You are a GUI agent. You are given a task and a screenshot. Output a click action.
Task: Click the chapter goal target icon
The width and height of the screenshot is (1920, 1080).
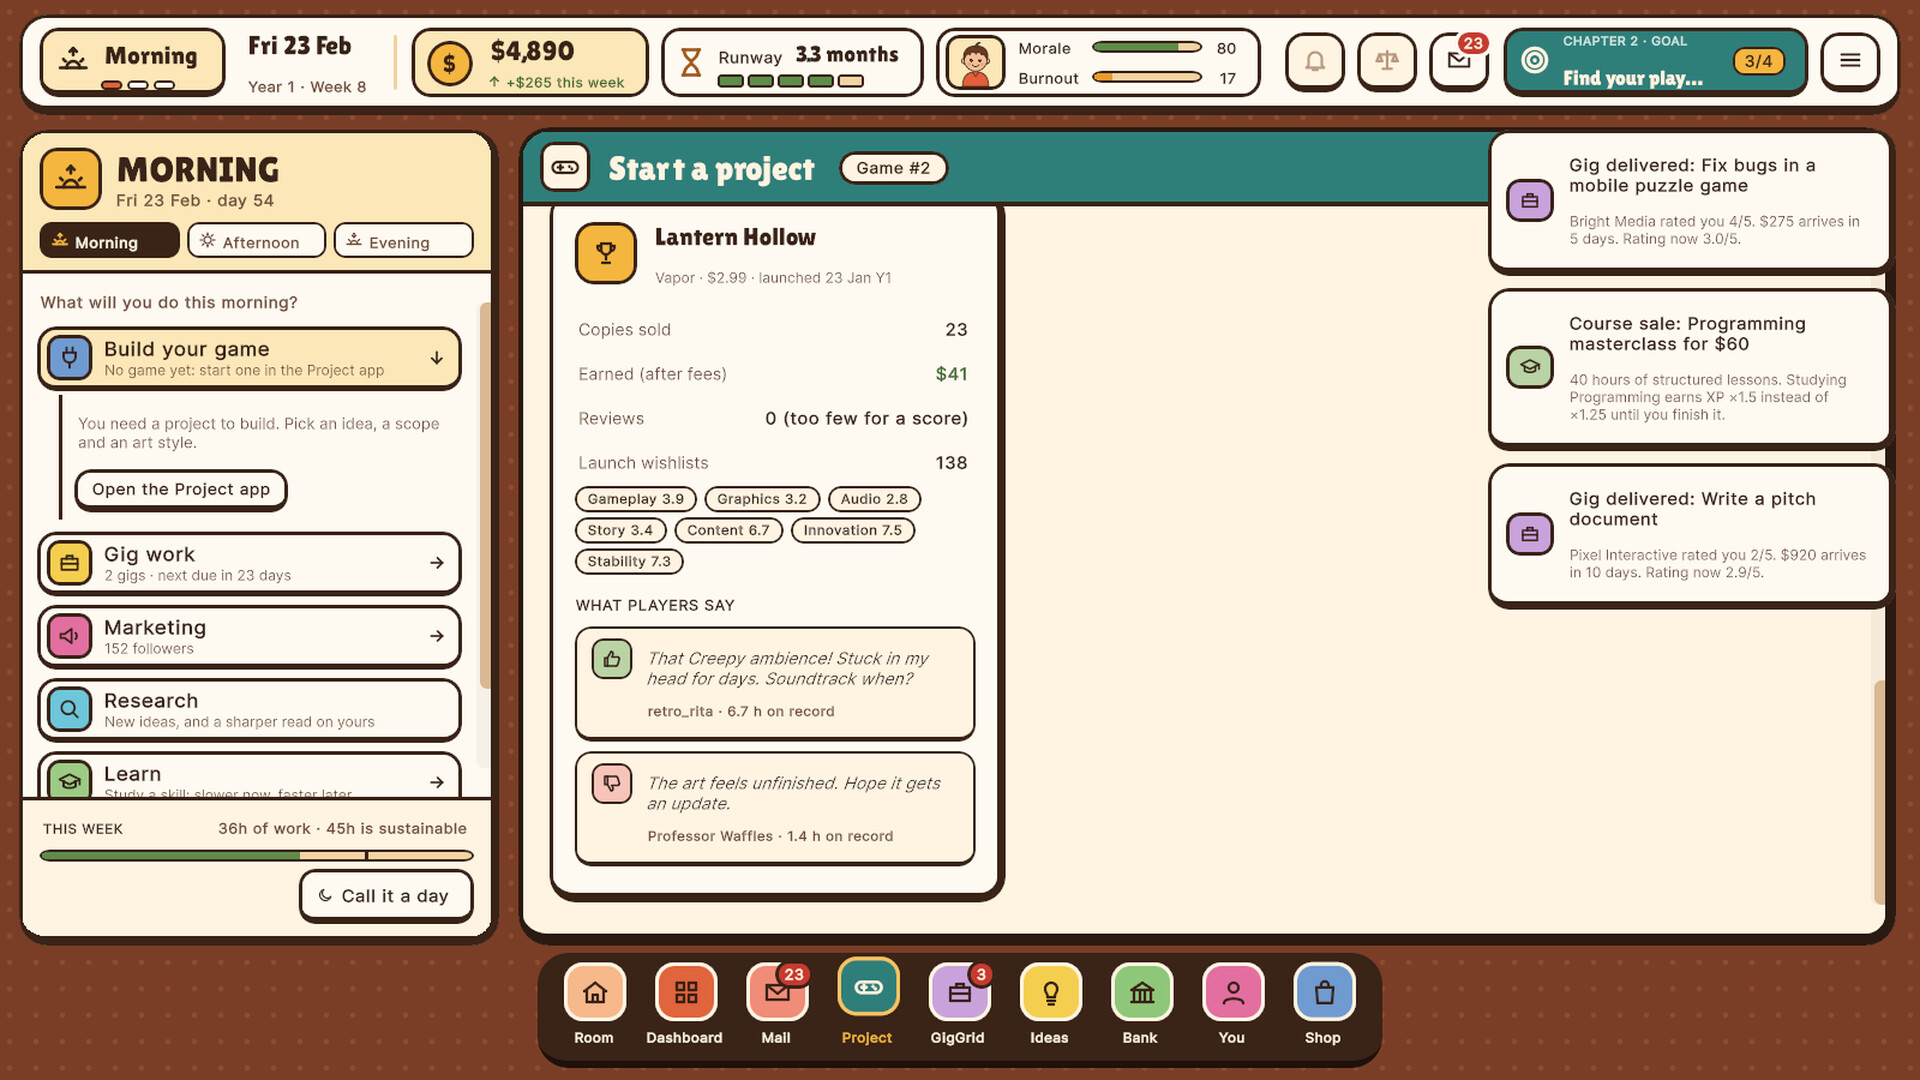click(1534, 60)
